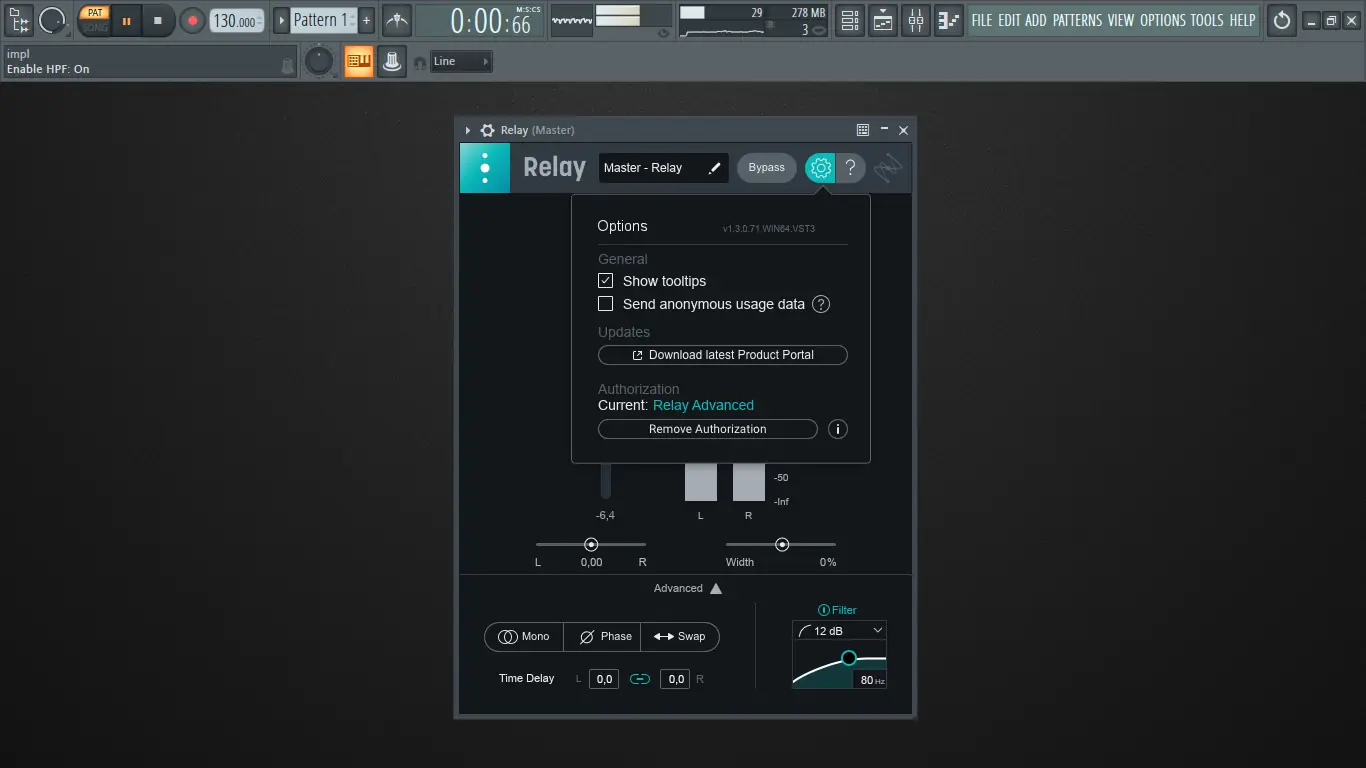The width and height of the screenshot is (1366, 768).
Task: Click the Remove Authorization button
Action: [708, 429]
